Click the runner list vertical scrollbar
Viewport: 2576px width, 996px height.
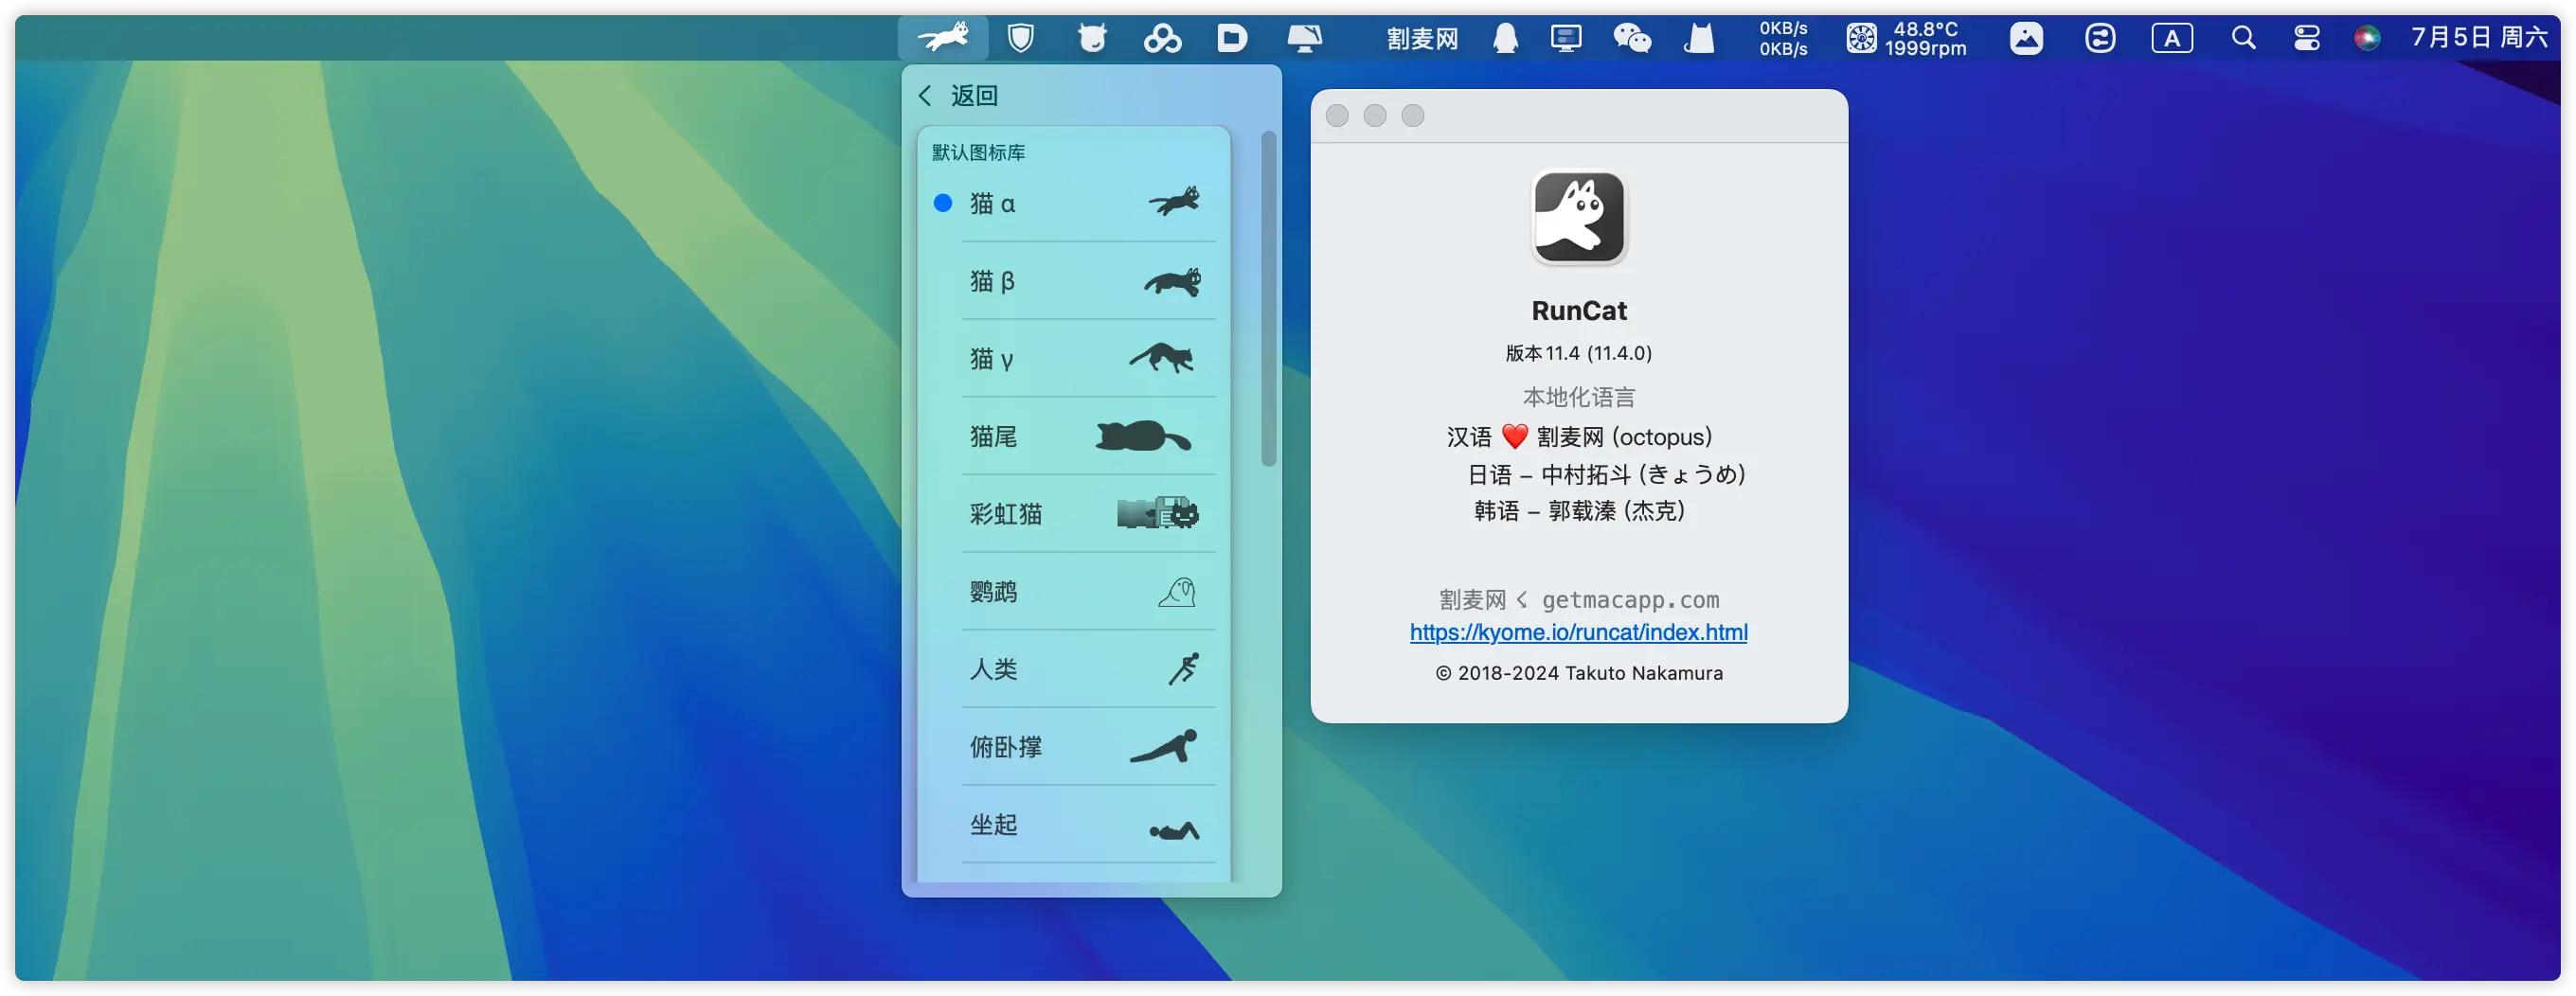click(x=1268, y=298)
